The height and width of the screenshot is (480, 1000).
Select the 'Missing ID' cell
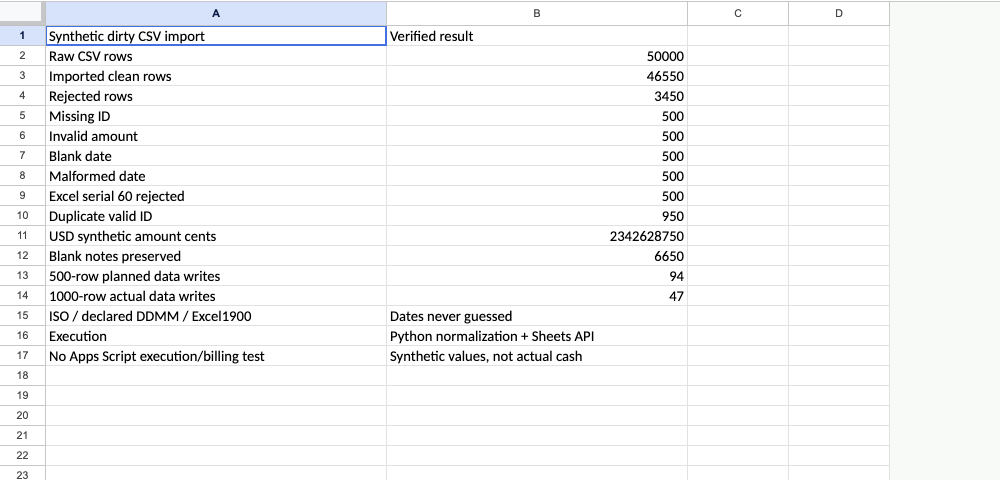216,116
